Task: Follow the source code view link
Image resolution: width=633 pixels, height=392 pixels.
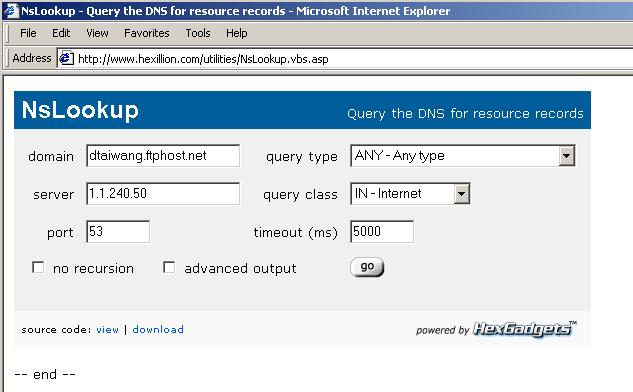Action: click(107, 329)
